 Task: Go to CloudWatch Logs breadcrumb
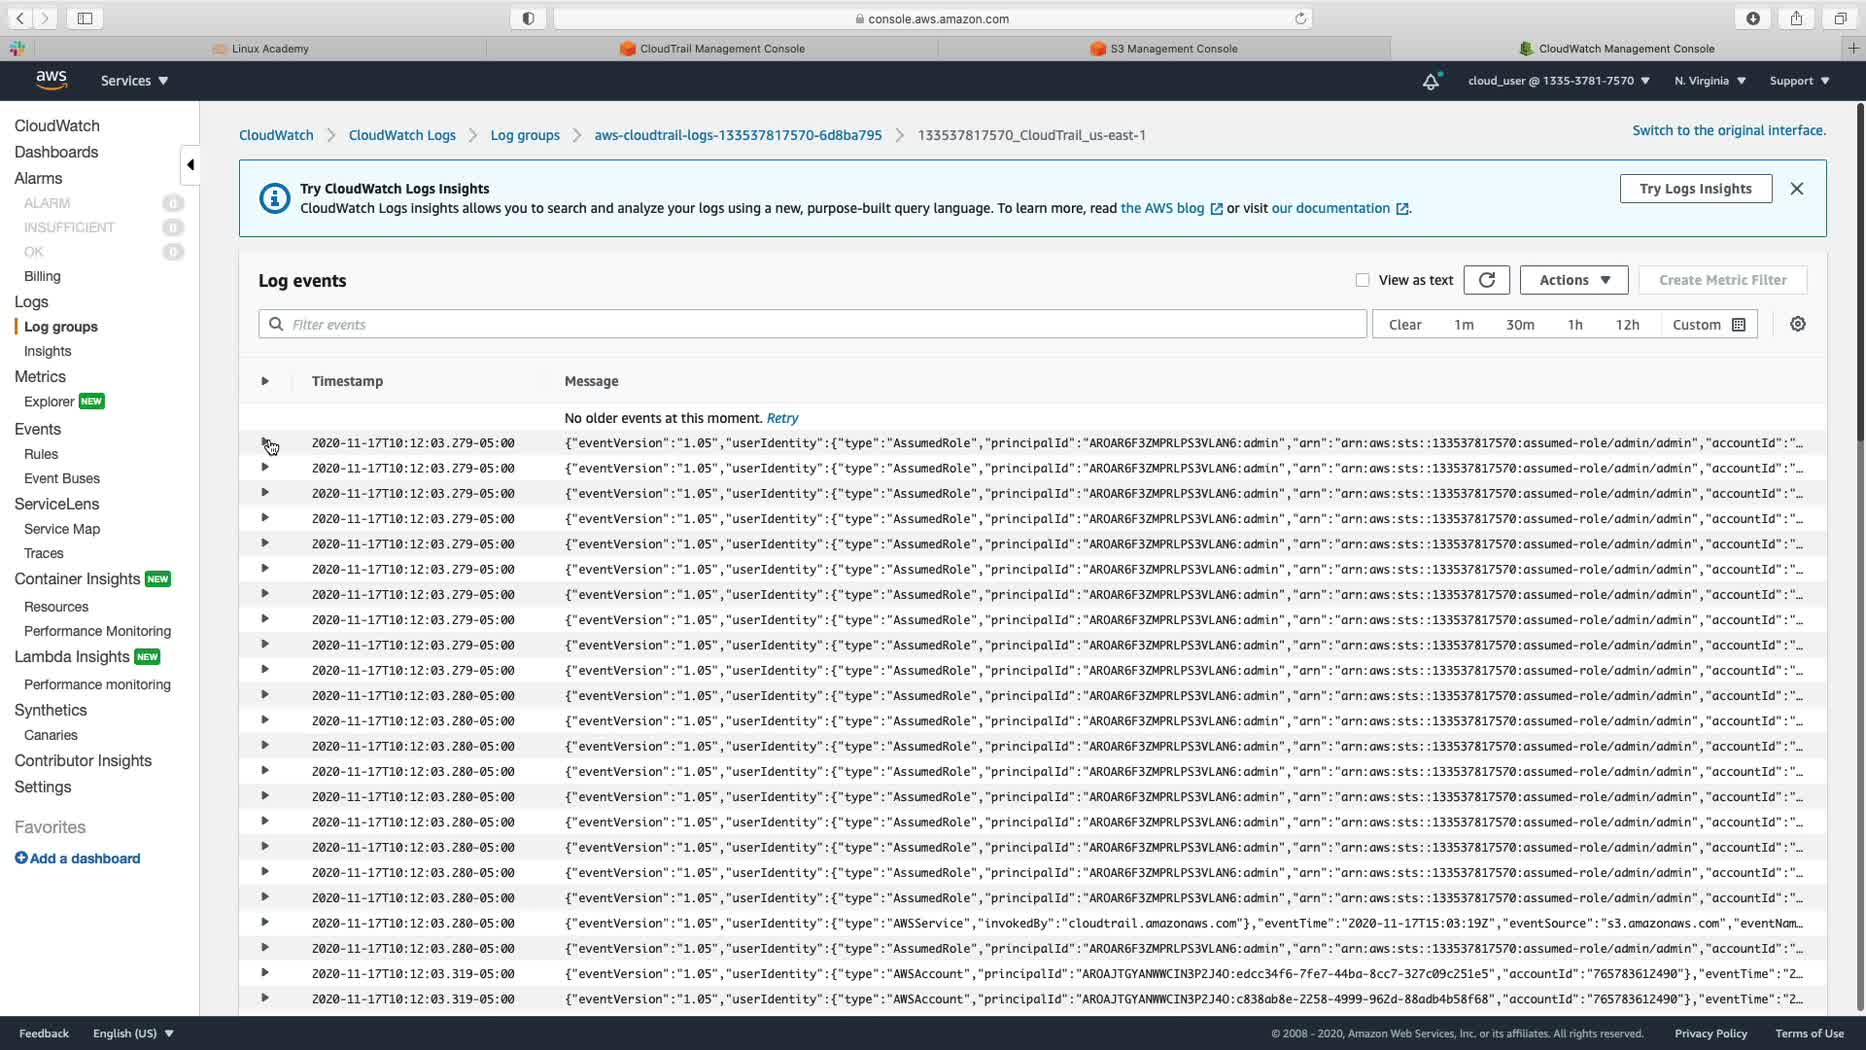pos(402,135)
